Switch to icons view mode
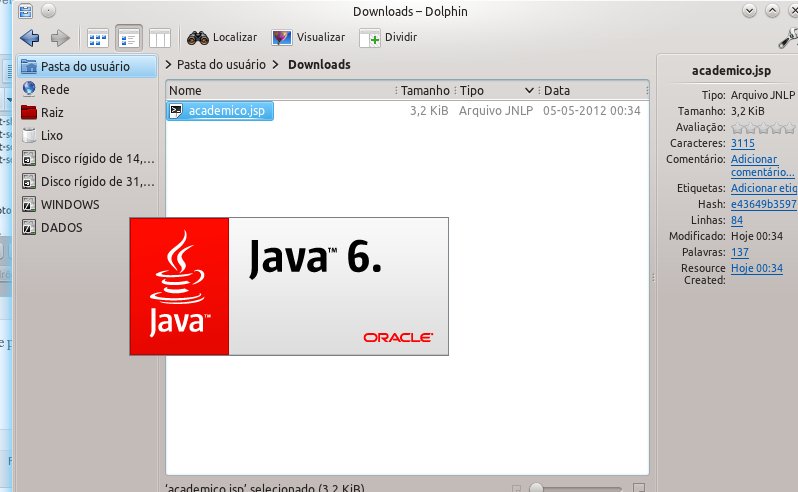 click(x=97, y=38)
